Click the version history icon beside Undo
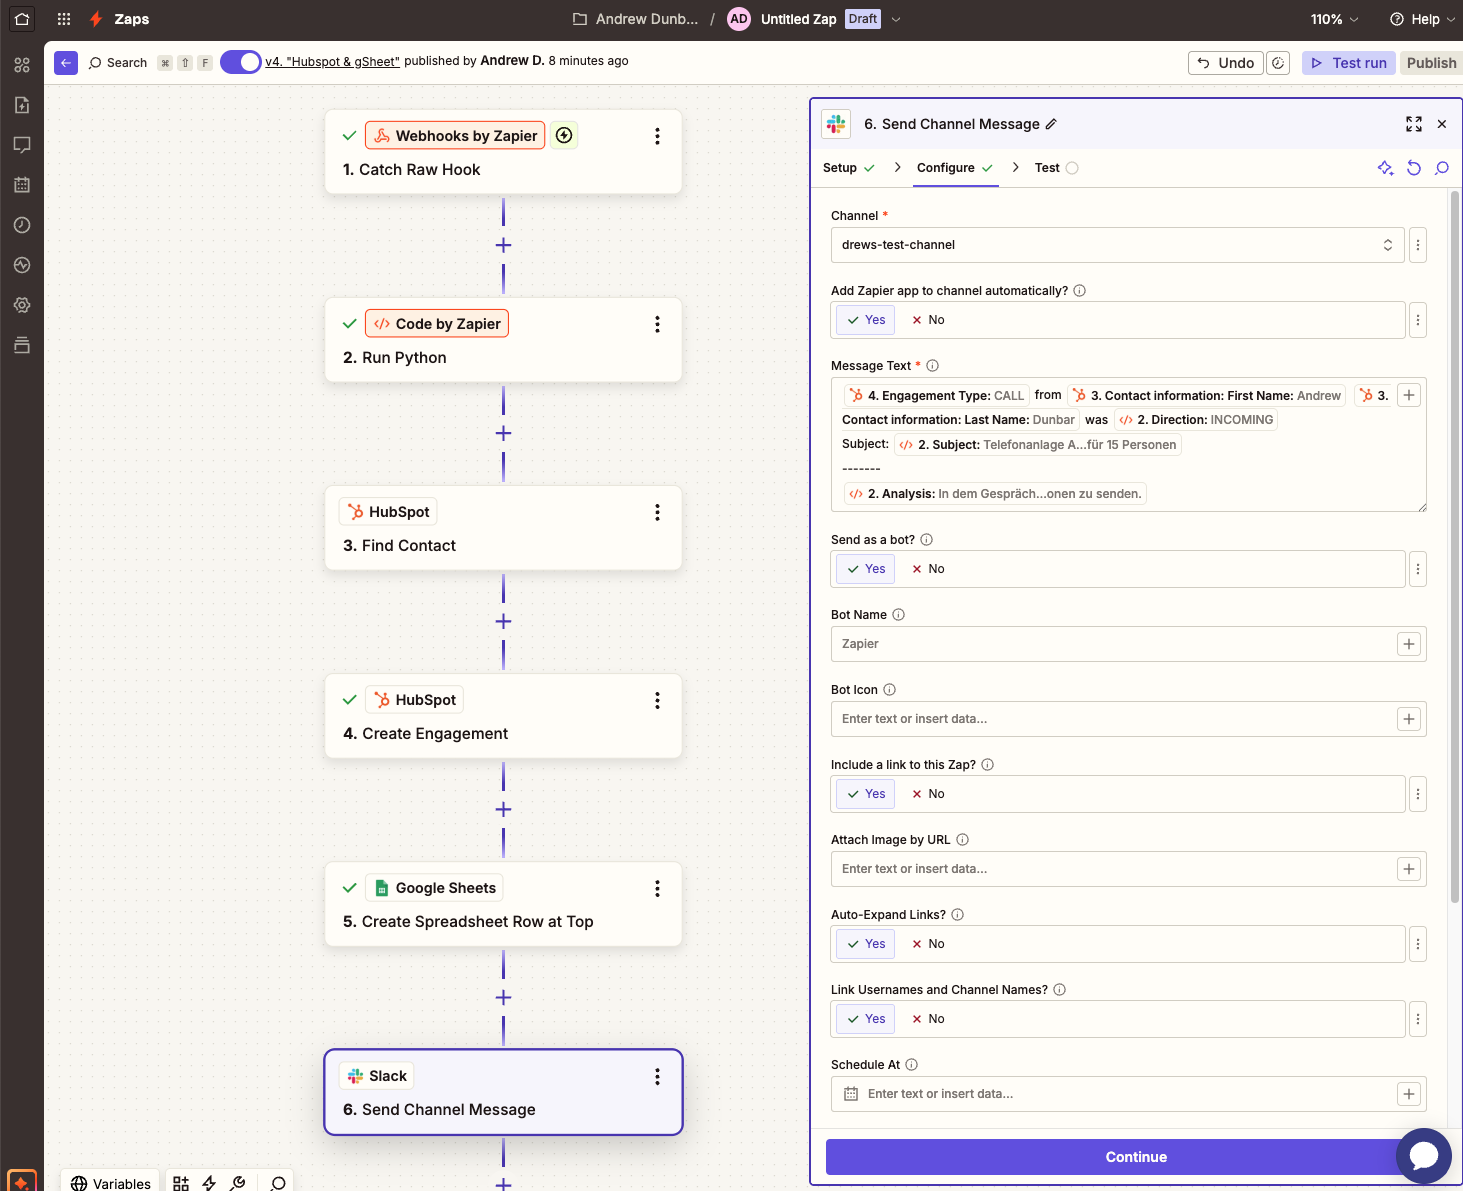 tap(1278, 63)
